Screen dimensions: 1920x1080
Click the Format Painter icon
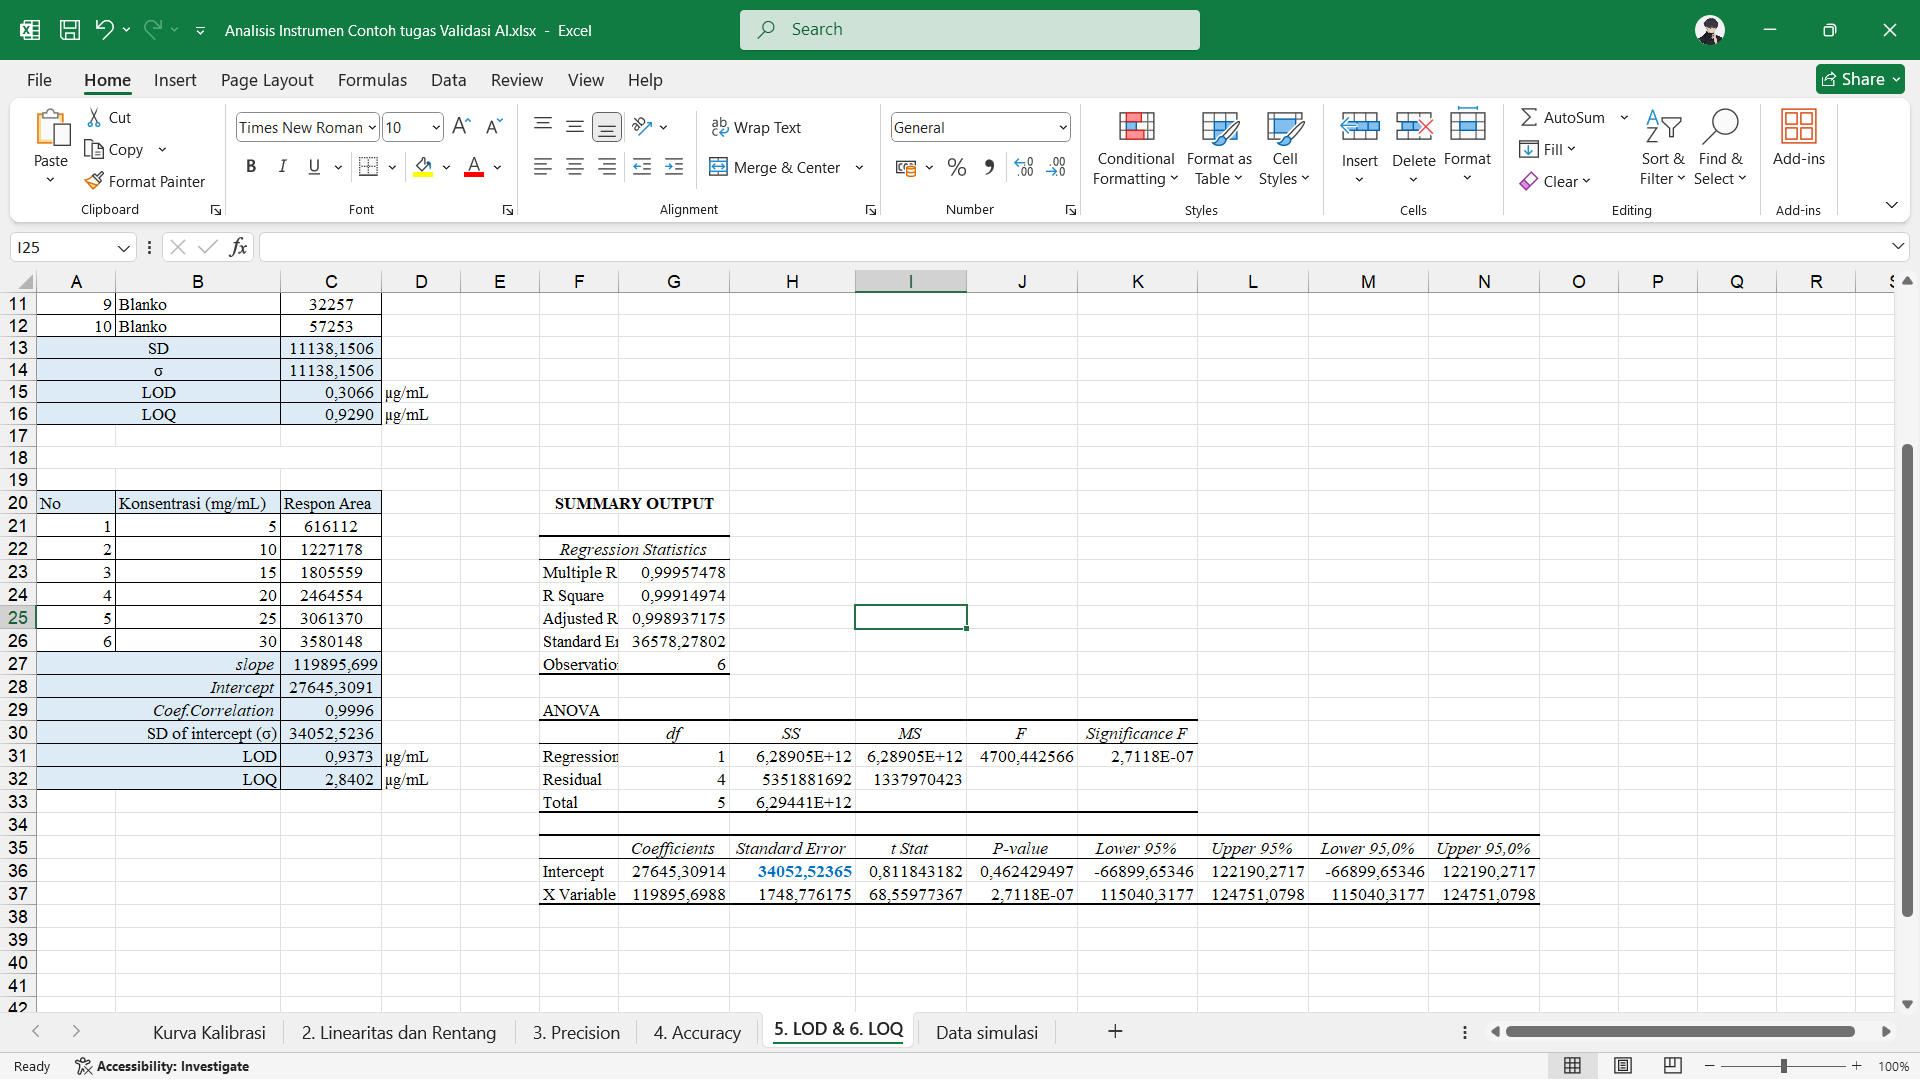click(95, 181)
